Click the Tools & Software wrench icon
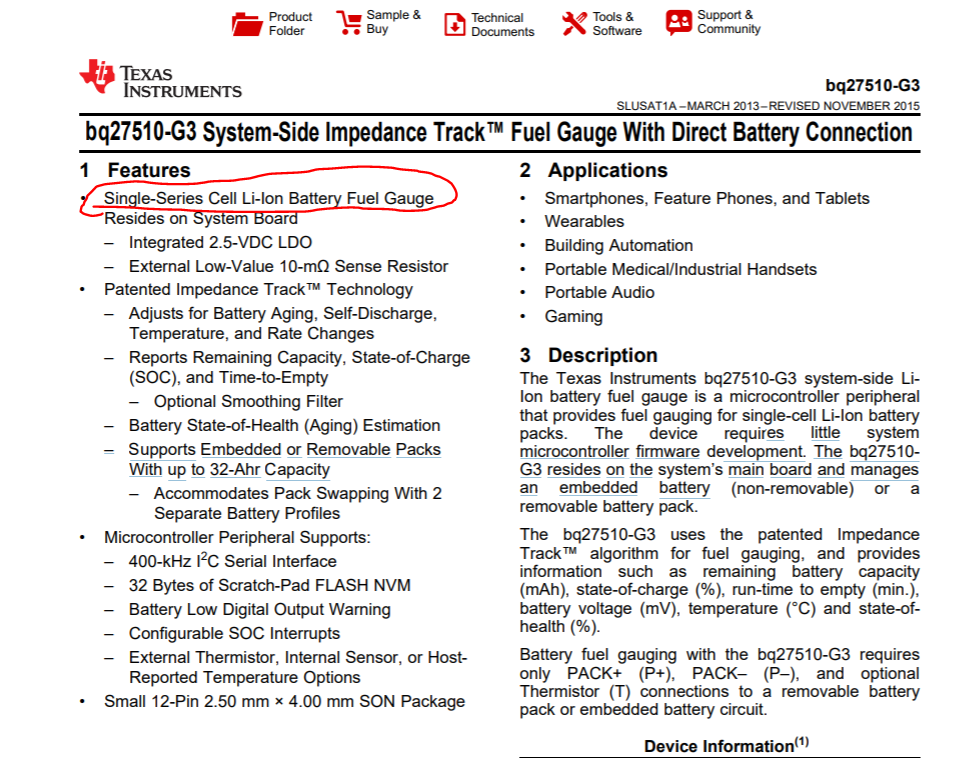Image resolution: width=969 pixels, height=758 pixels. (x=574, y=23)
